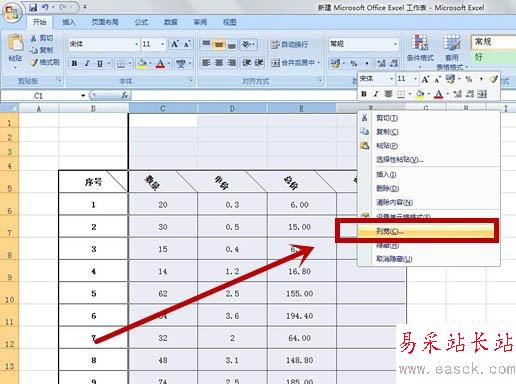The width and height of the screenshot is (516, 384).
Task: Toggle Bold in the ribbon font group
Action: (x=74, y=63)
